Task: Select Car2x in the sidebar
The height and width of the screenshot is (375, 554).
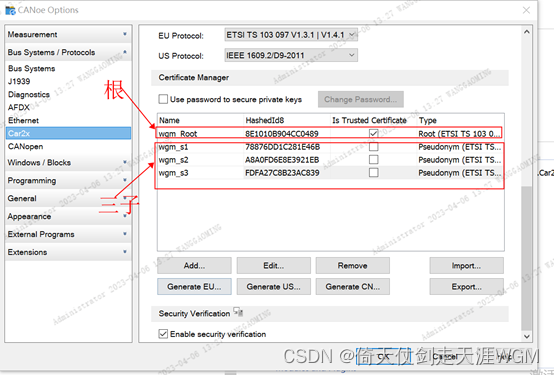Action: [x=69, y=133]
